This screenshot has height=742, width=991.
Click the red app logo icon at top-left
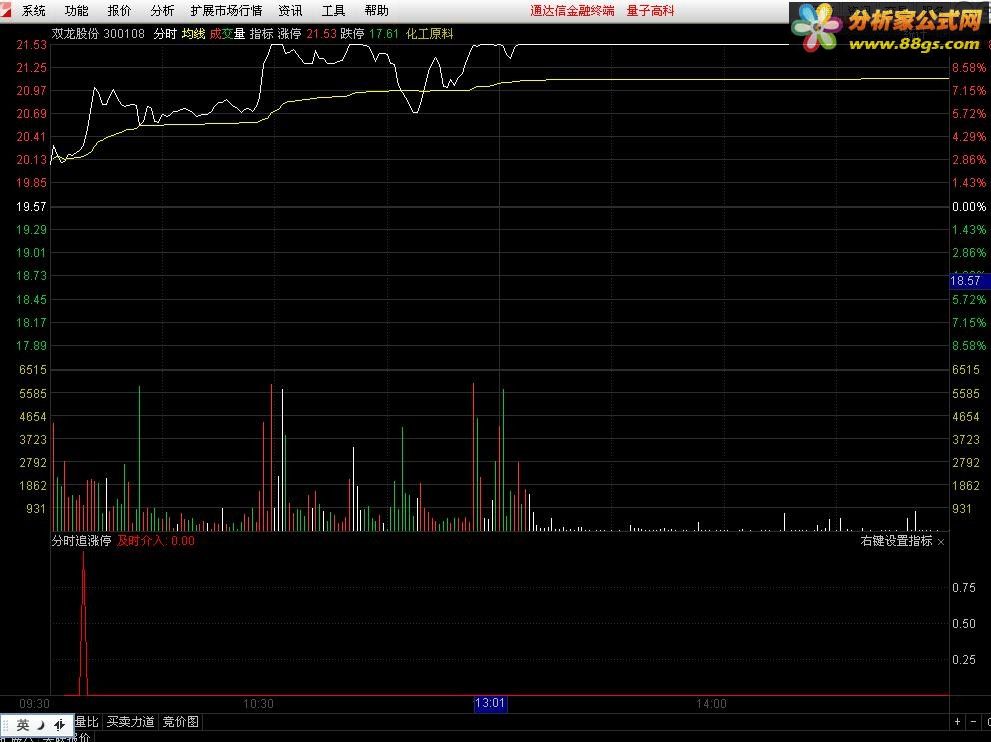click(6, 9)
